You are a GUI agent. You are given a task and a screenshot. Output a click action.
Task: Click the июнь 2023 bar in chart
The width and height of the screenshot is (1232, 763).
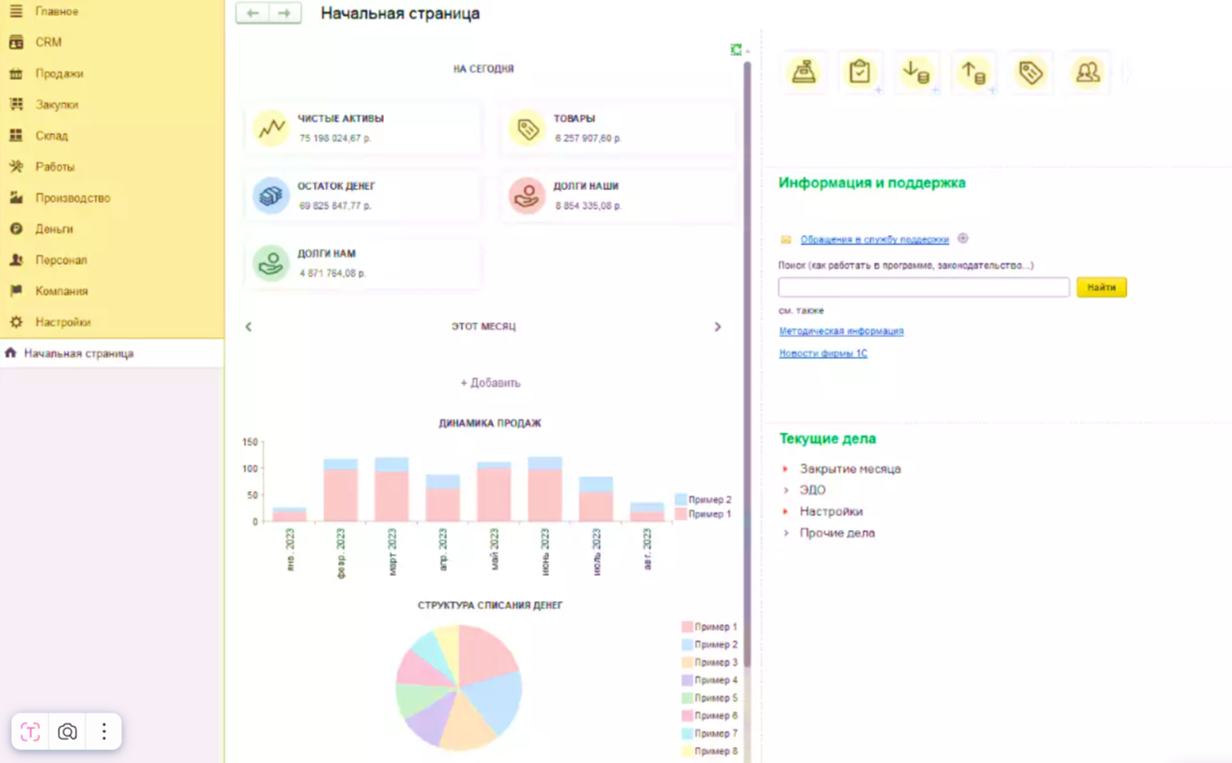pyautogui.click(x=545, y=490)
